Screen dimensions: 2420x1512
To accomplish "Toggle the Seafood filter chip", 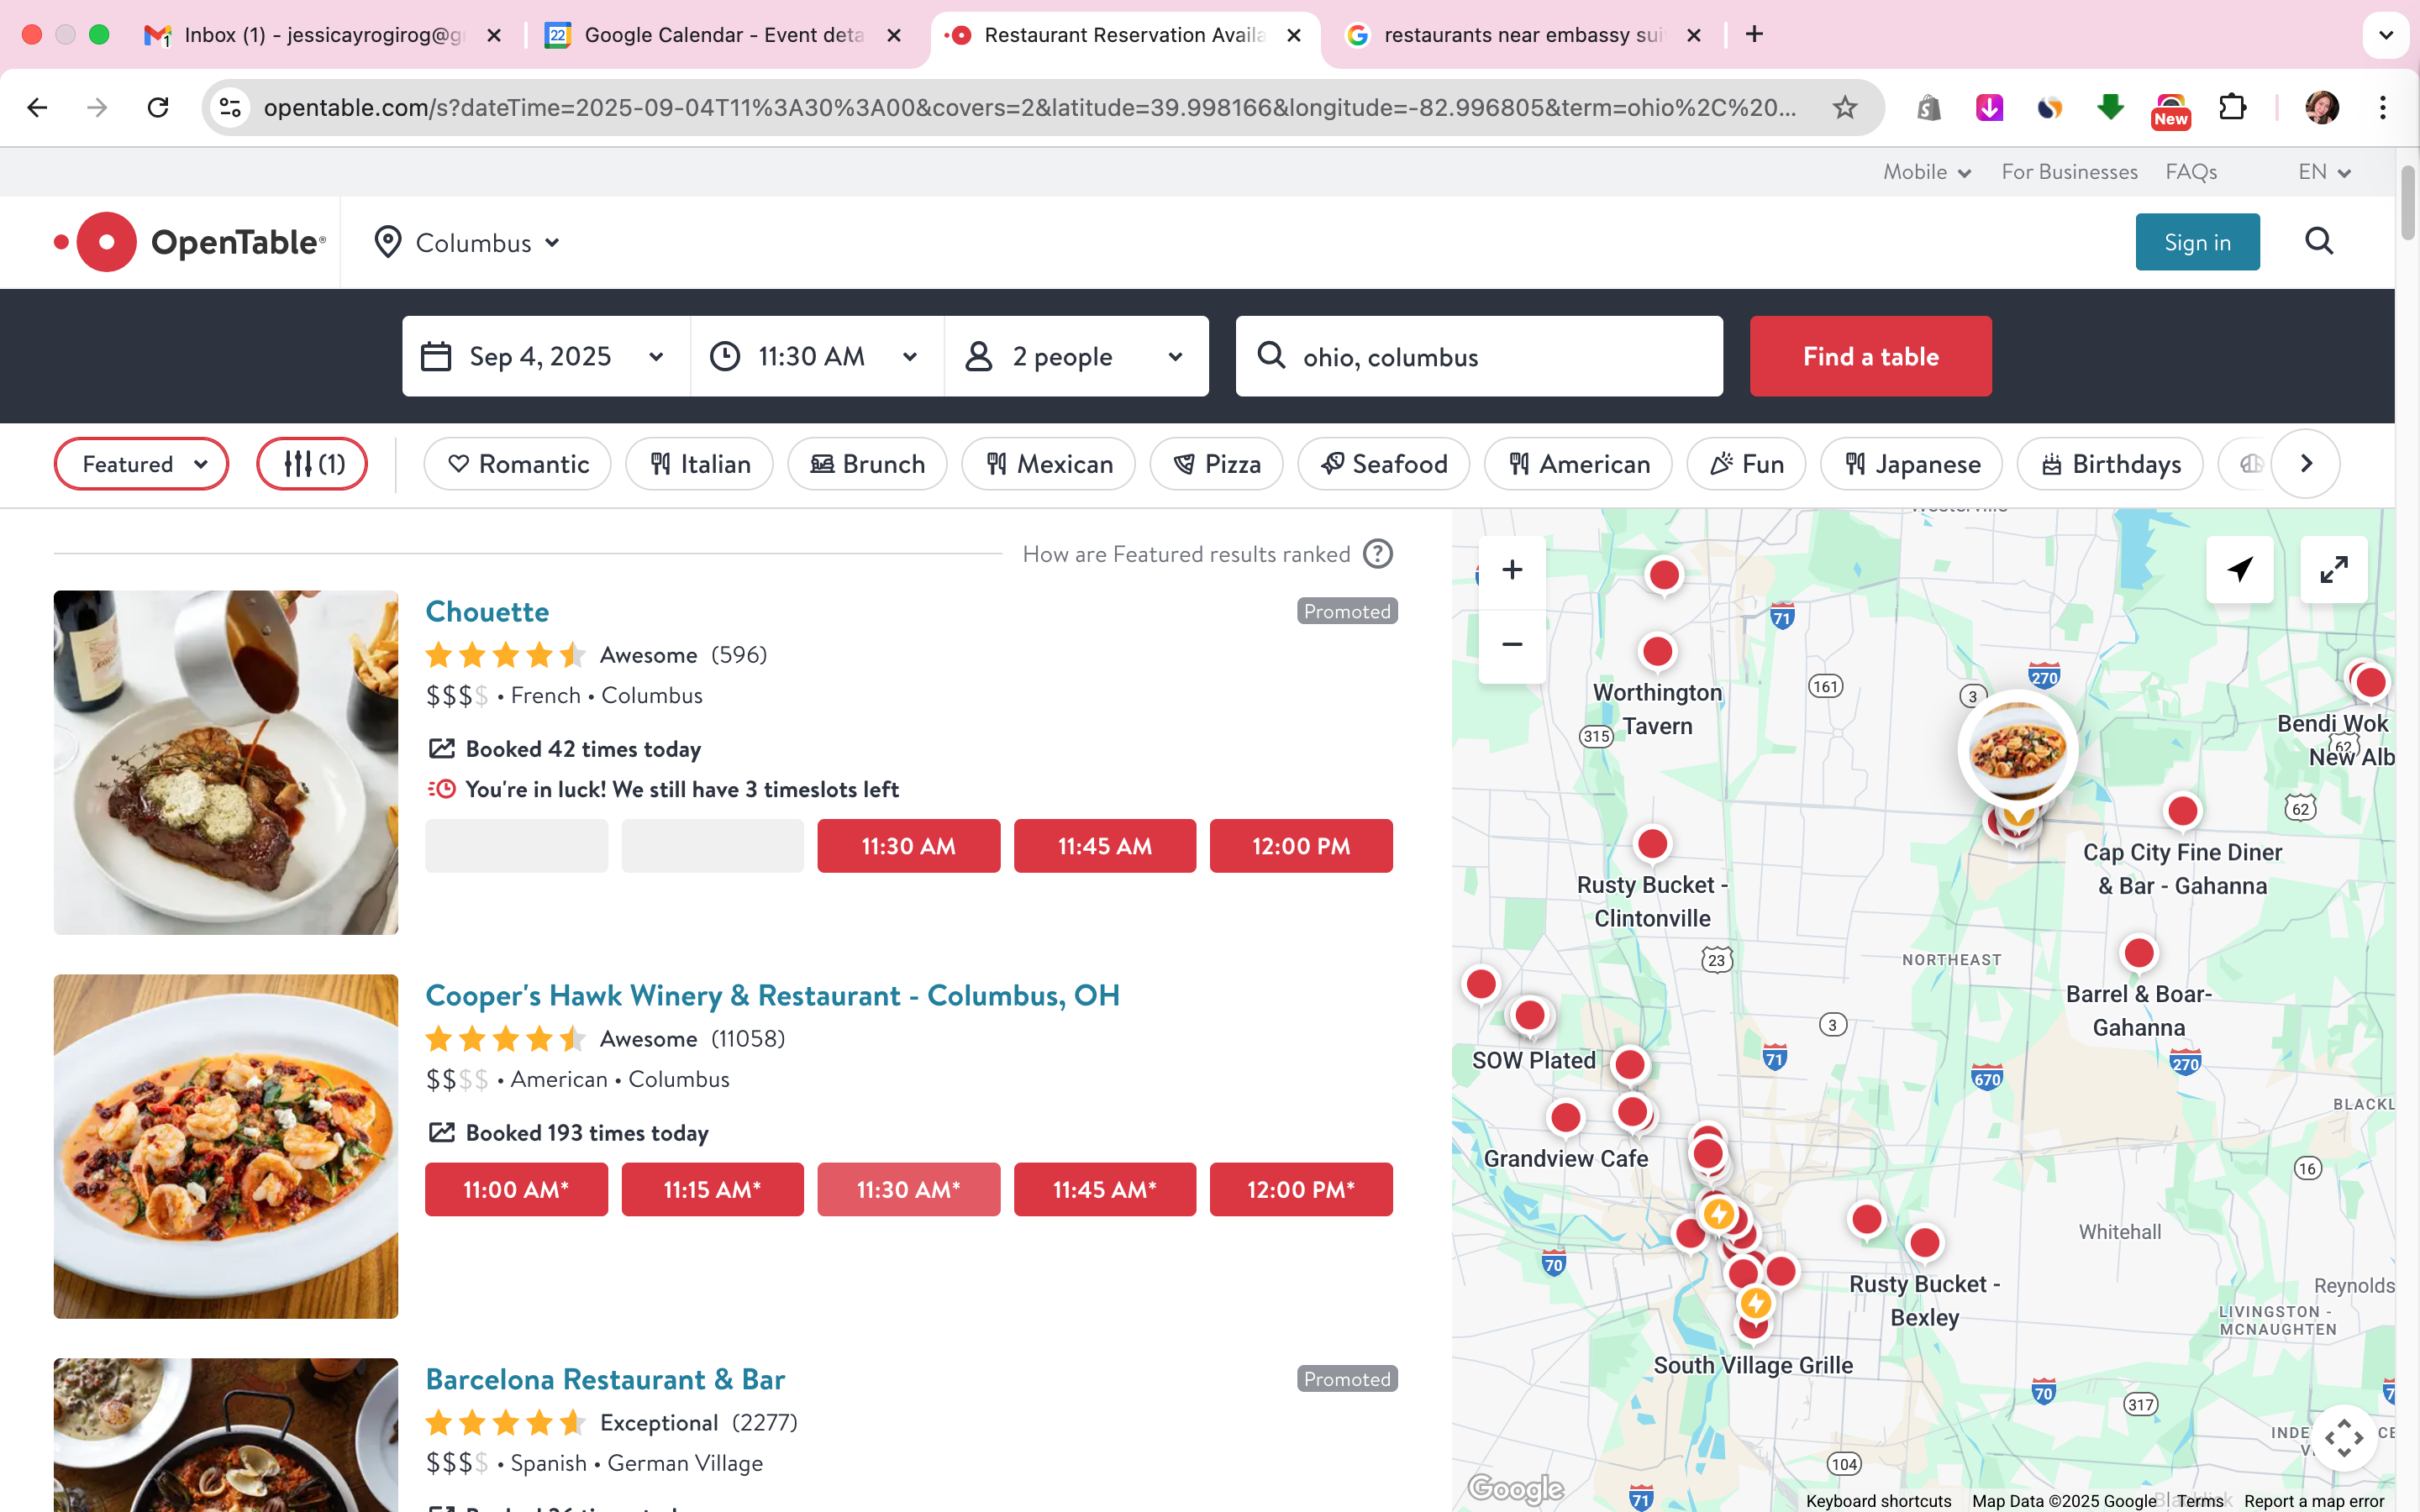I will pos(1383,464).
